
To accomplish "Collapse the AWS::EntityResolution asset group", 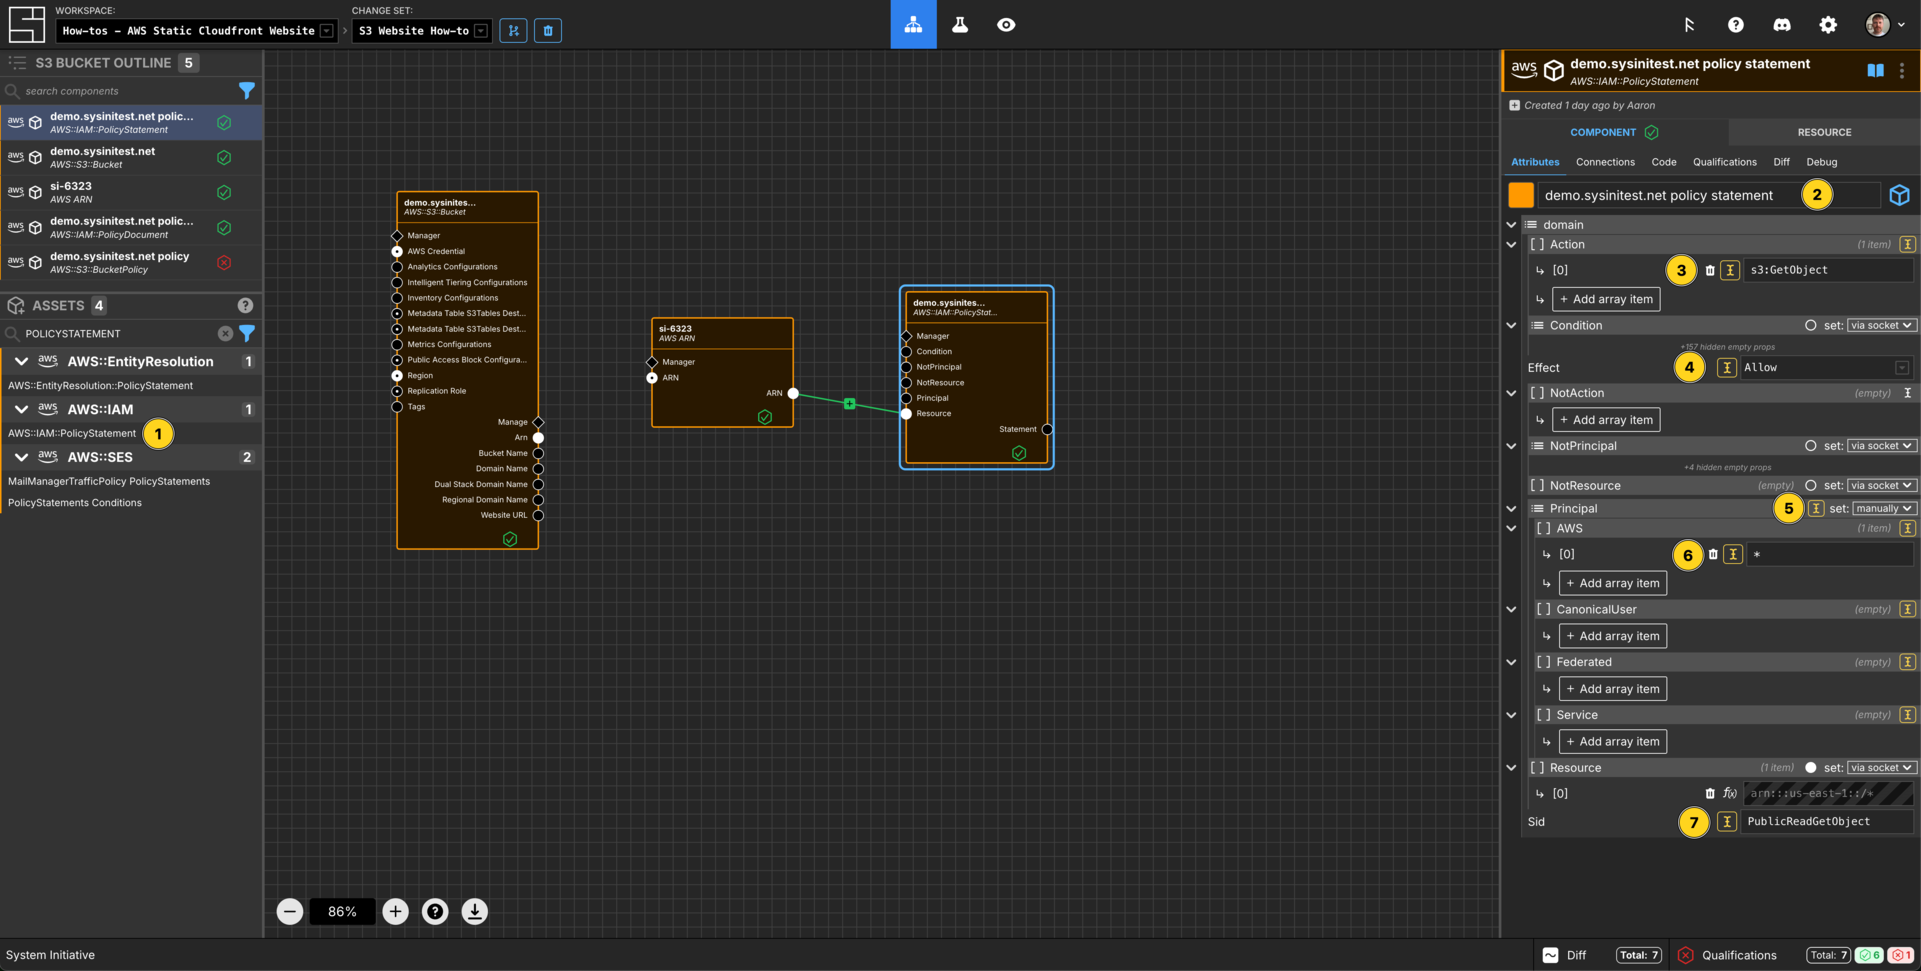I will [x=21, y=361].
